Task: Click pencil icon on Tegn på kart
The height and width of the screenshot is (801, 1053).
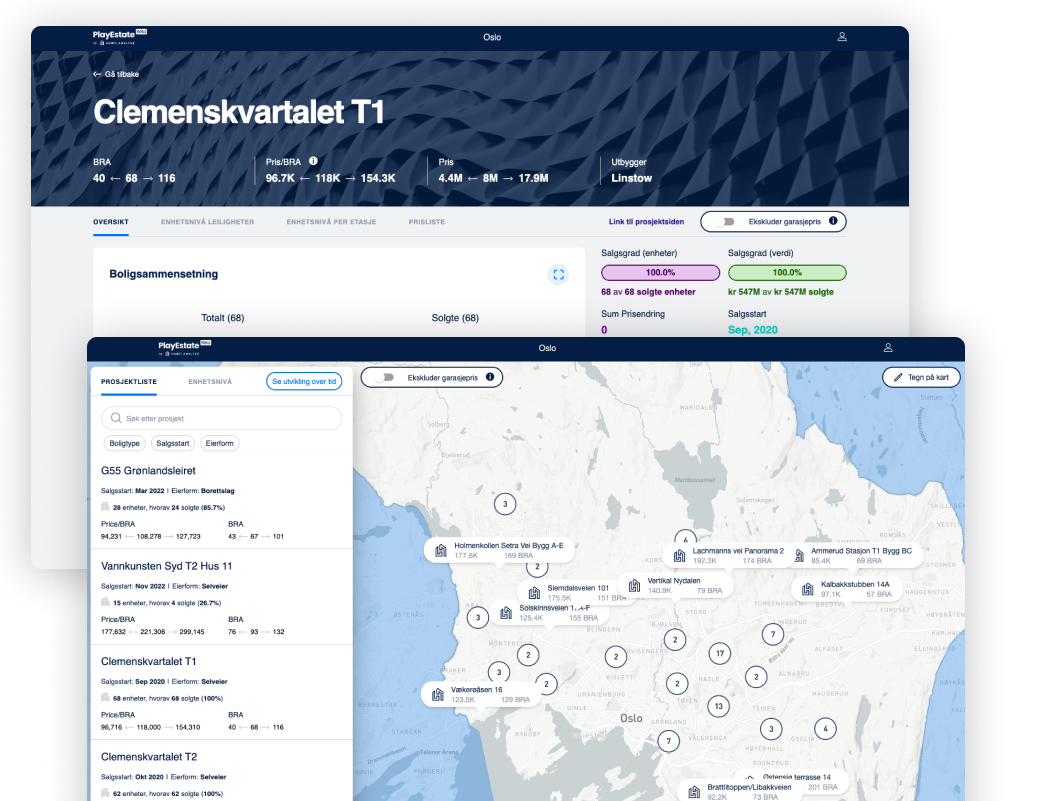Action: pos(898,377)
